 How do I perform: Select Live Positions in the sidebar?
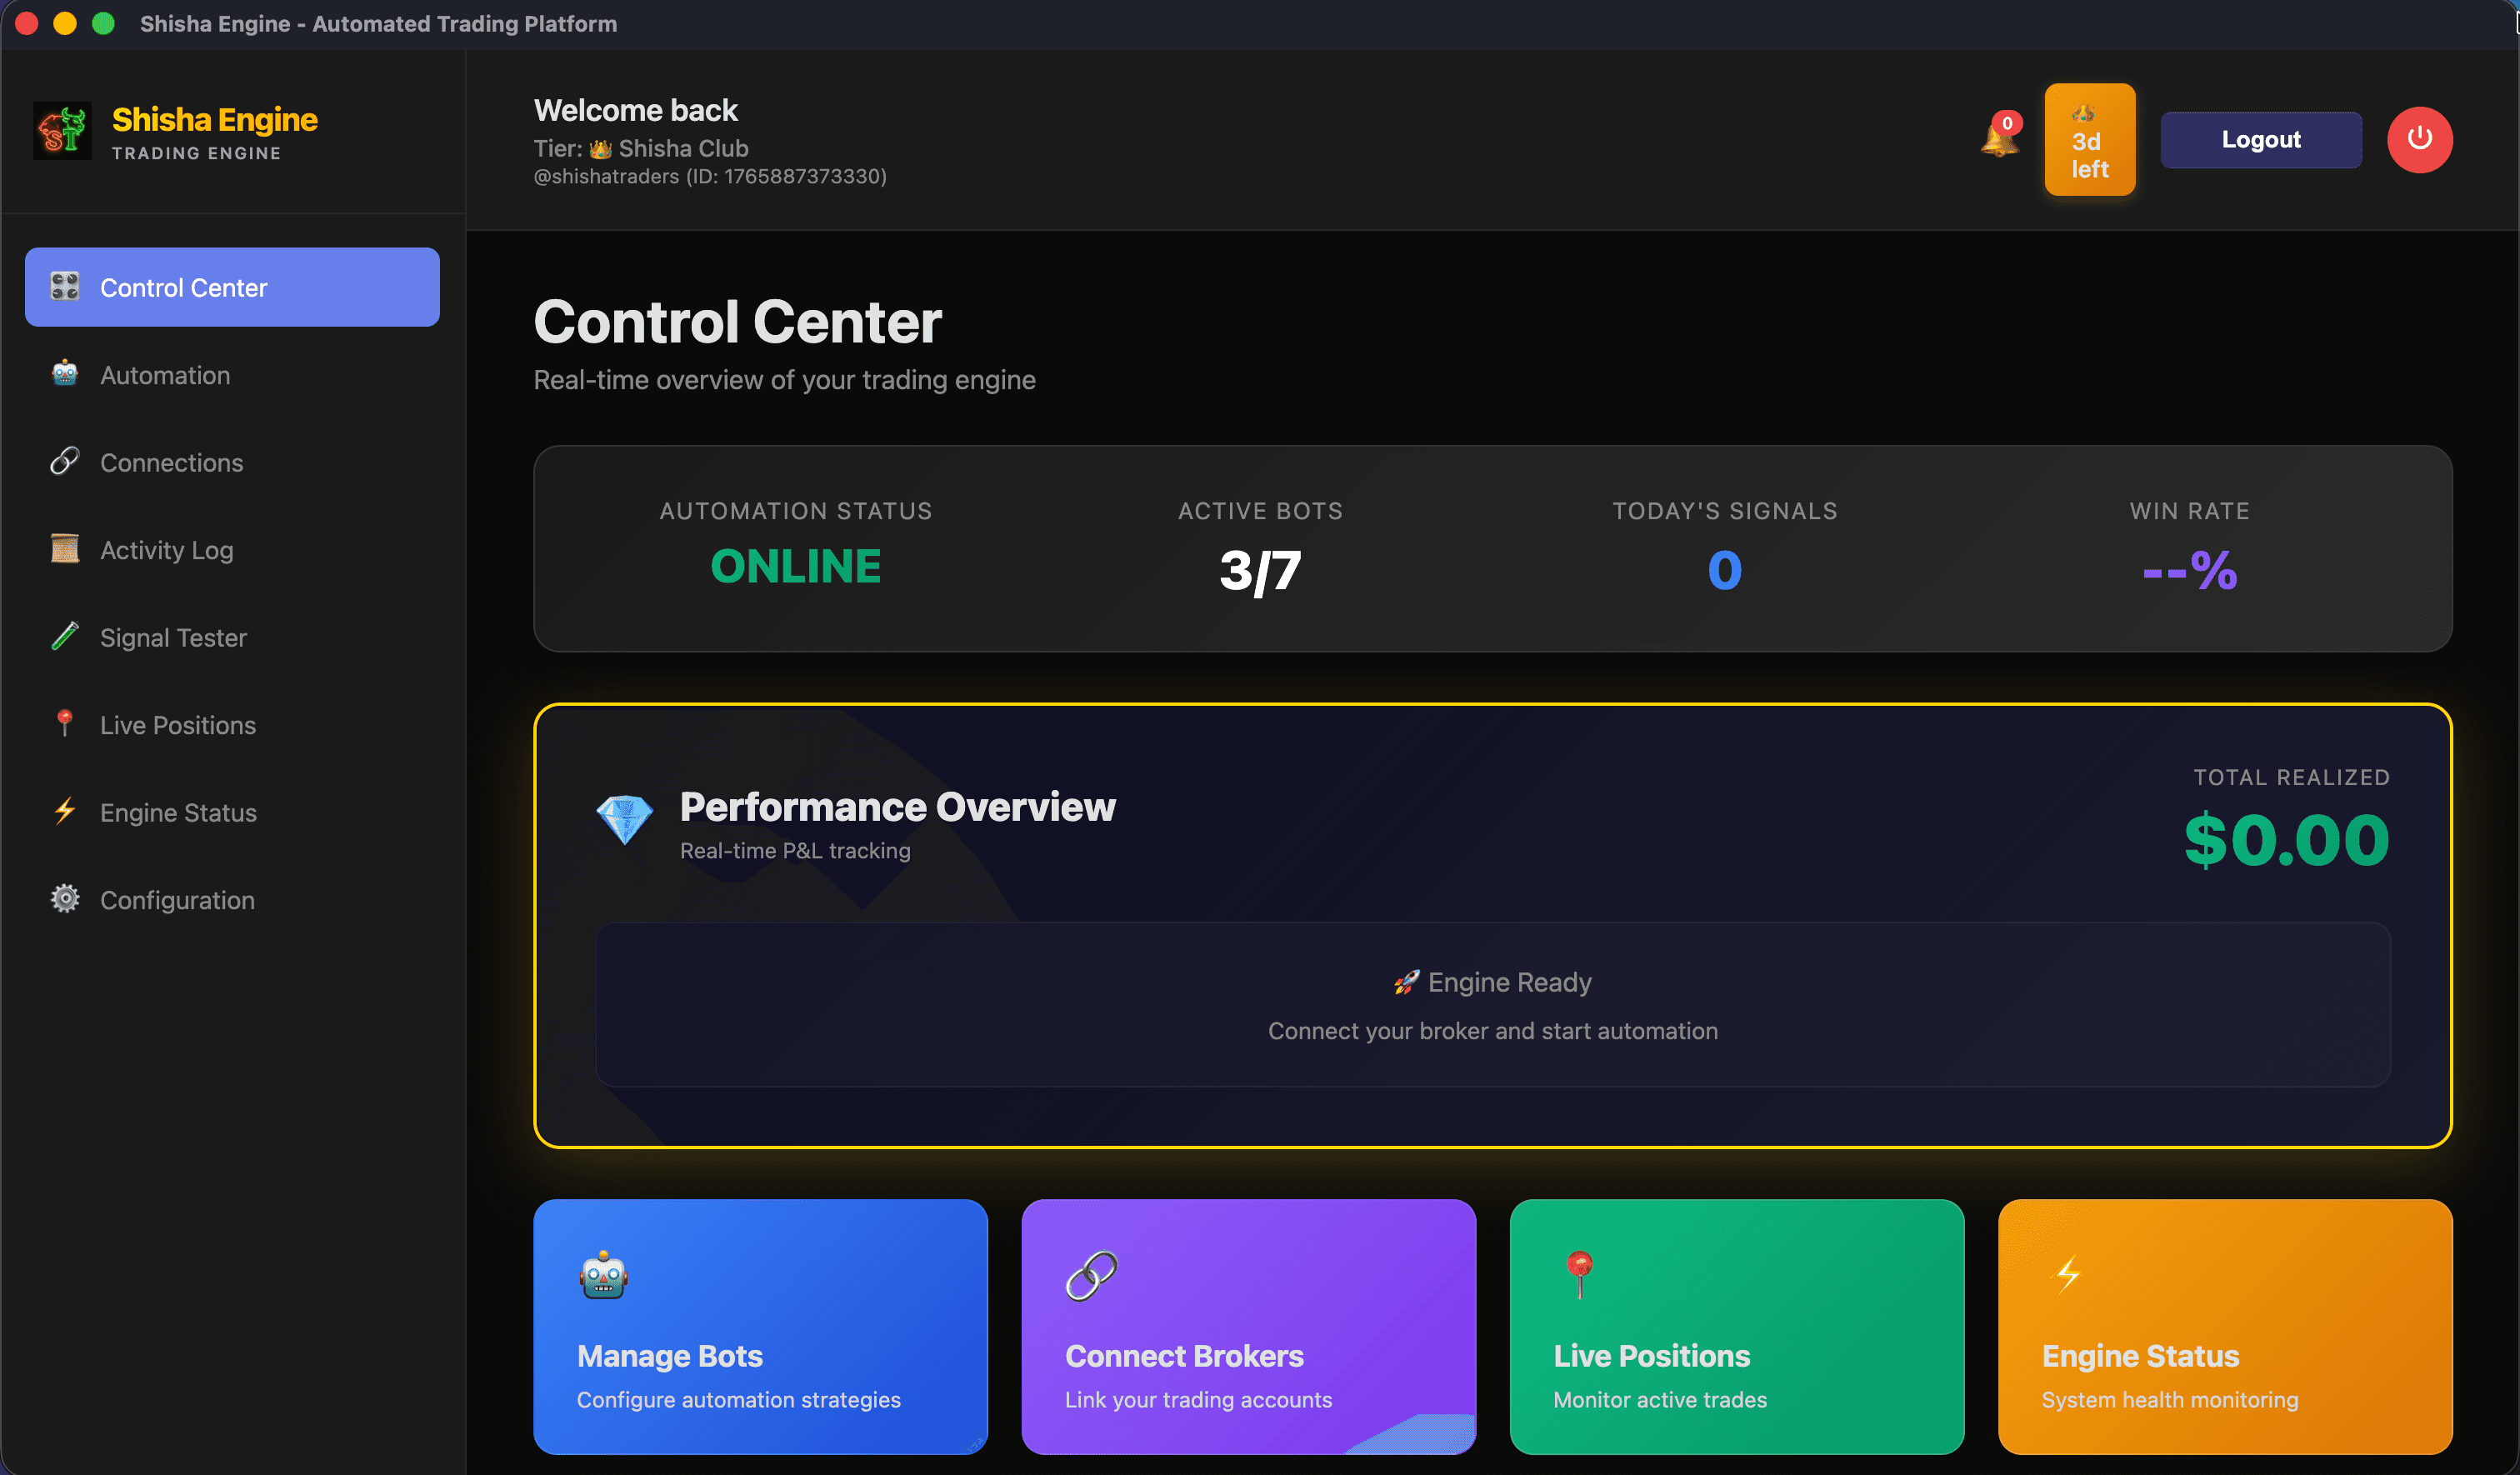[x=177, y=725]
